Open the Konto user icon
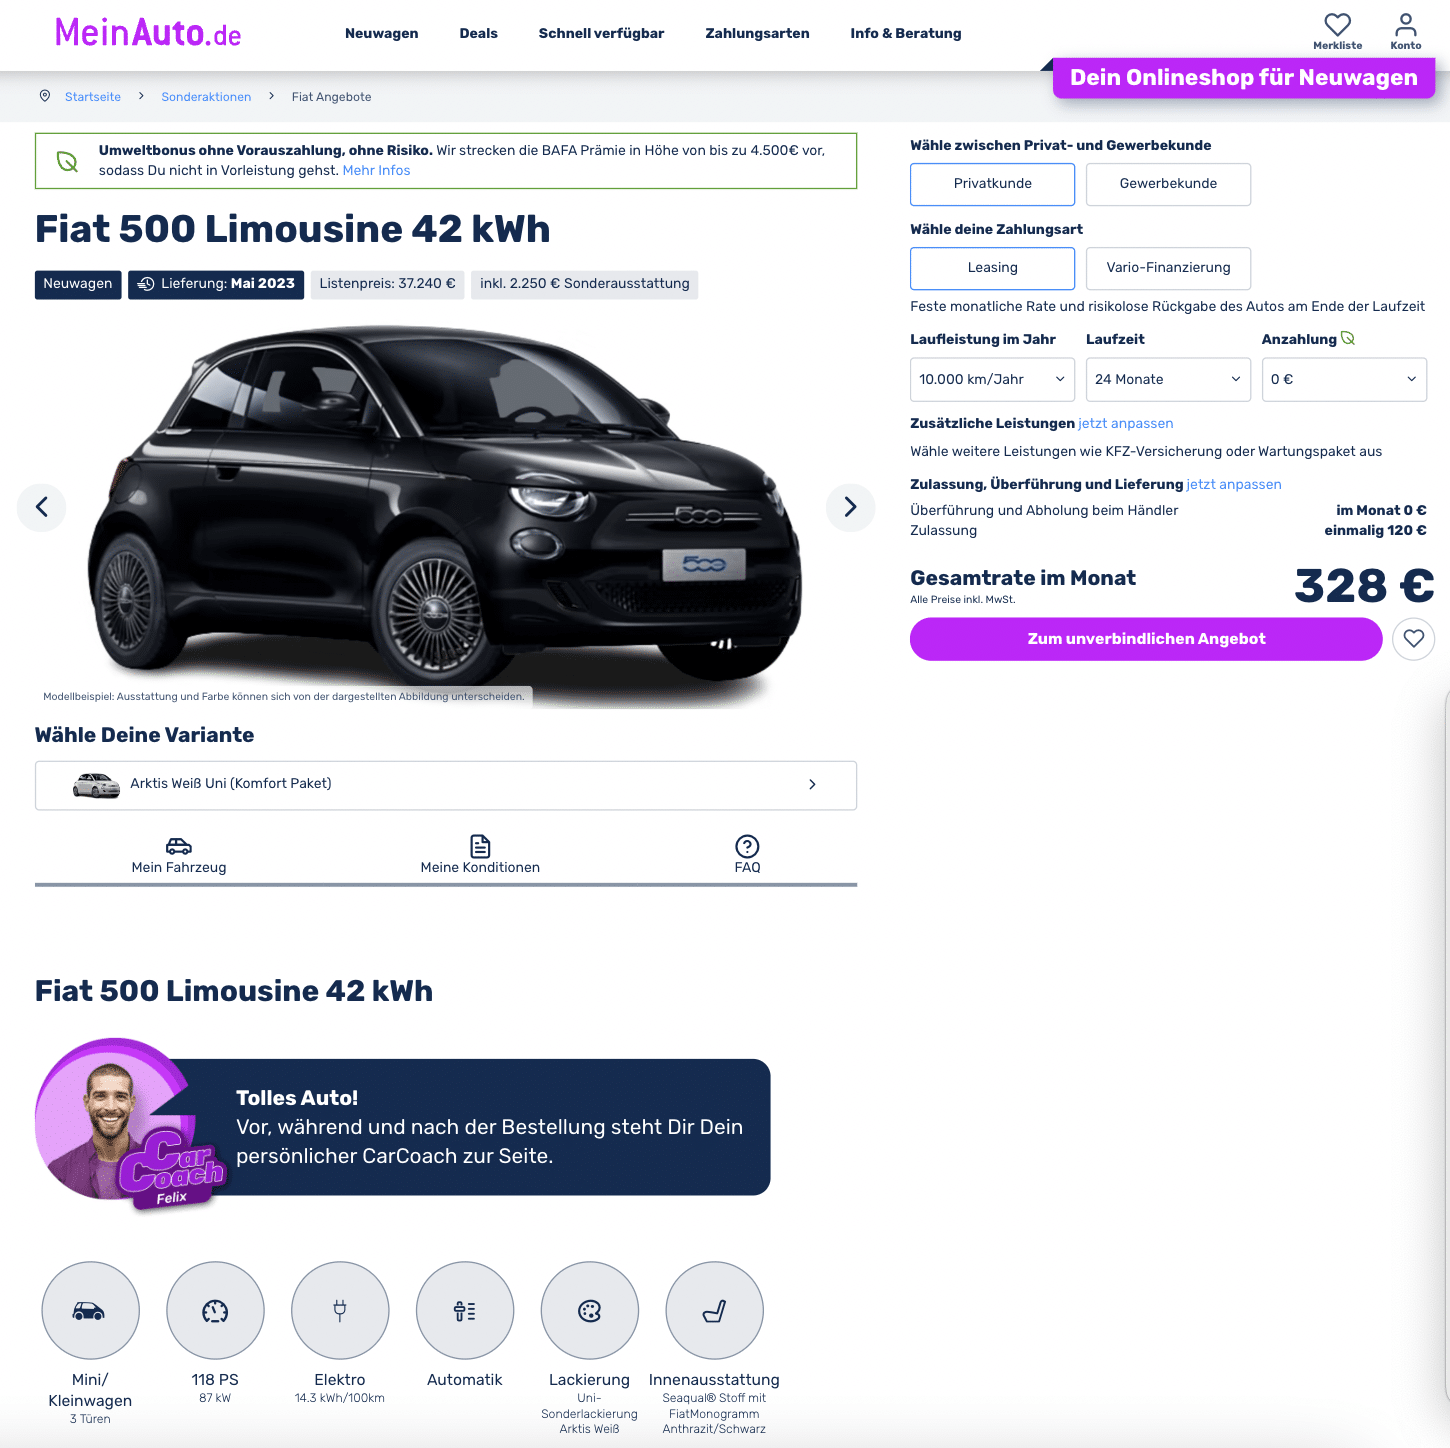This screenshot has width=1450, height=1448. click(x=1405, y=25)
